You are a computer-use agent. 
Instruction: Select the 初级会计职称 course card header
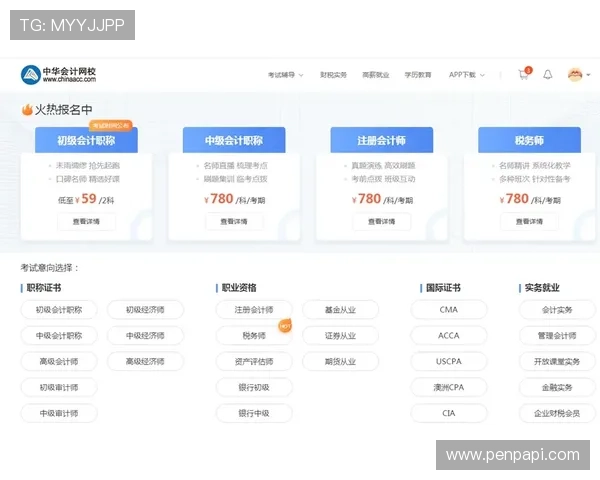pyautogui.click(x=86, y=140)
